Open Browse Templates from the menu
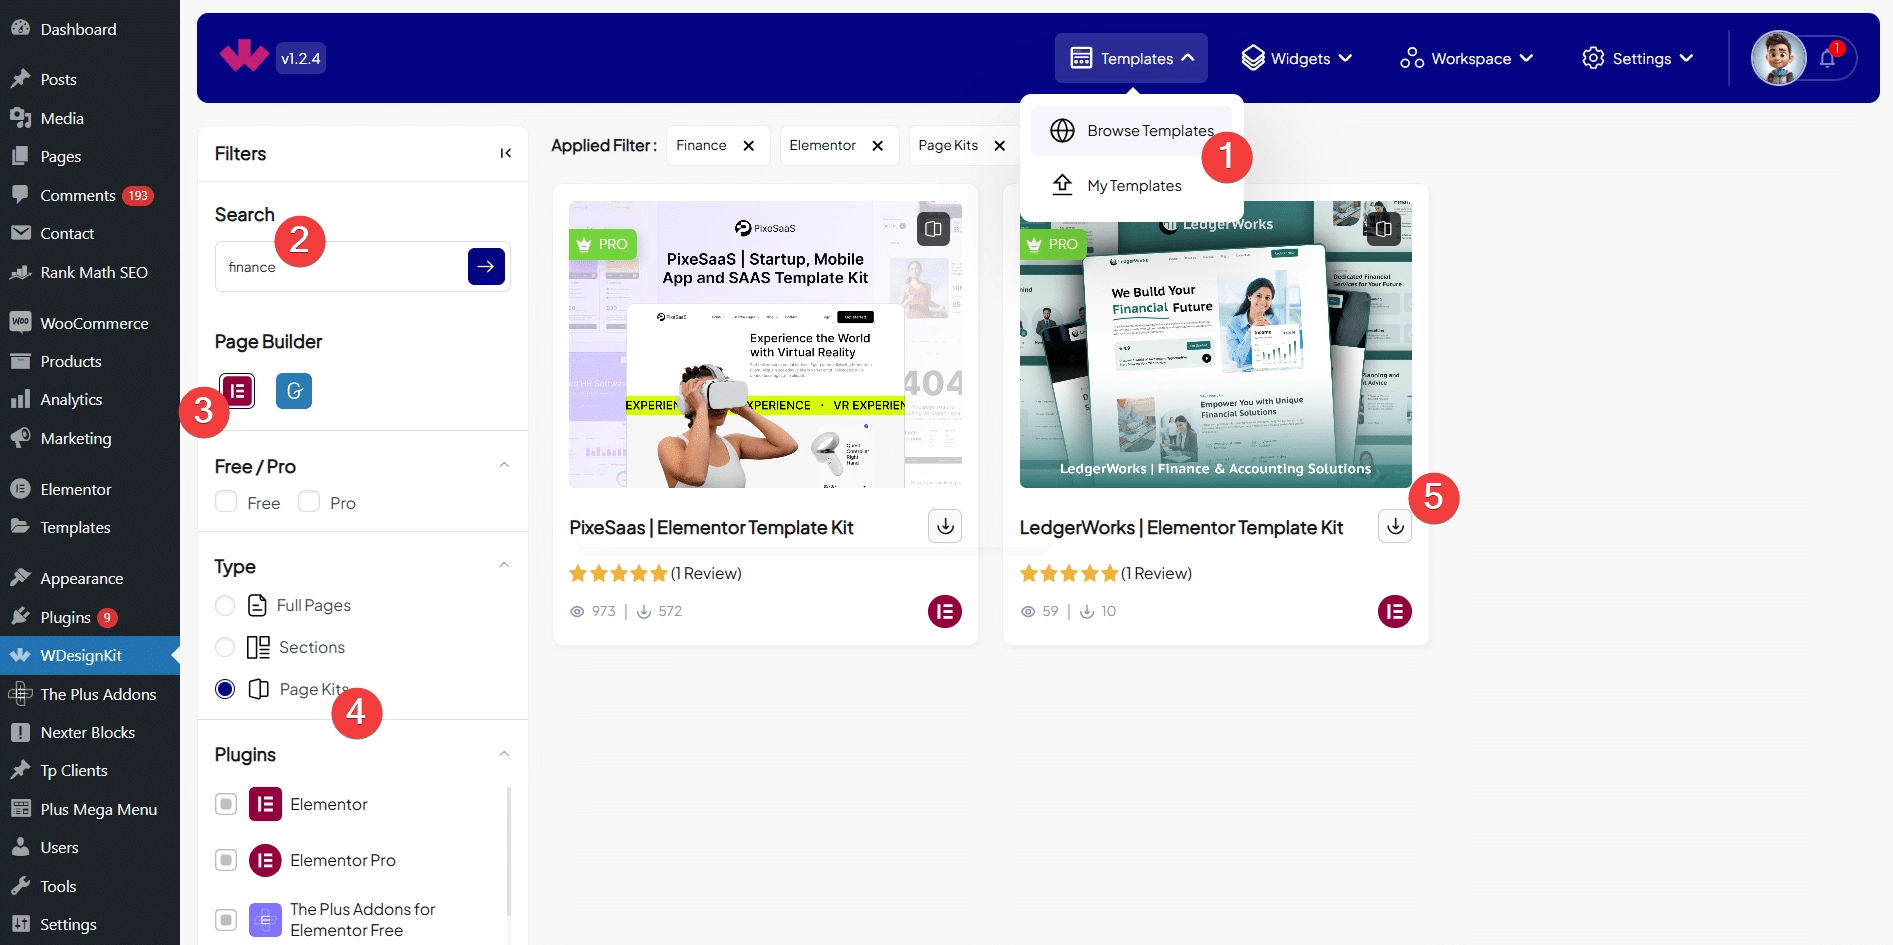Image resolution: width=1893 pixels, height=945 pixels. tap(1149, 131)
